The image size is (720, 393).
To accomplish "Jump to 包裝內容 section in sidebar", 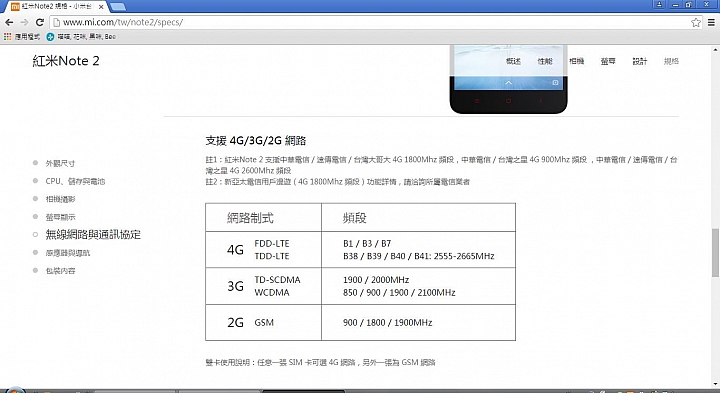I will (x=60, y=270).
